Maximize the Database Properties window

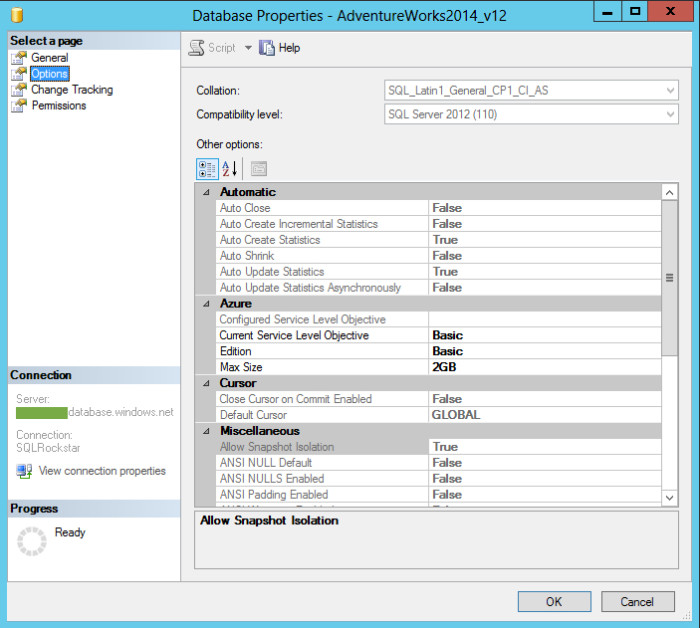635,12
